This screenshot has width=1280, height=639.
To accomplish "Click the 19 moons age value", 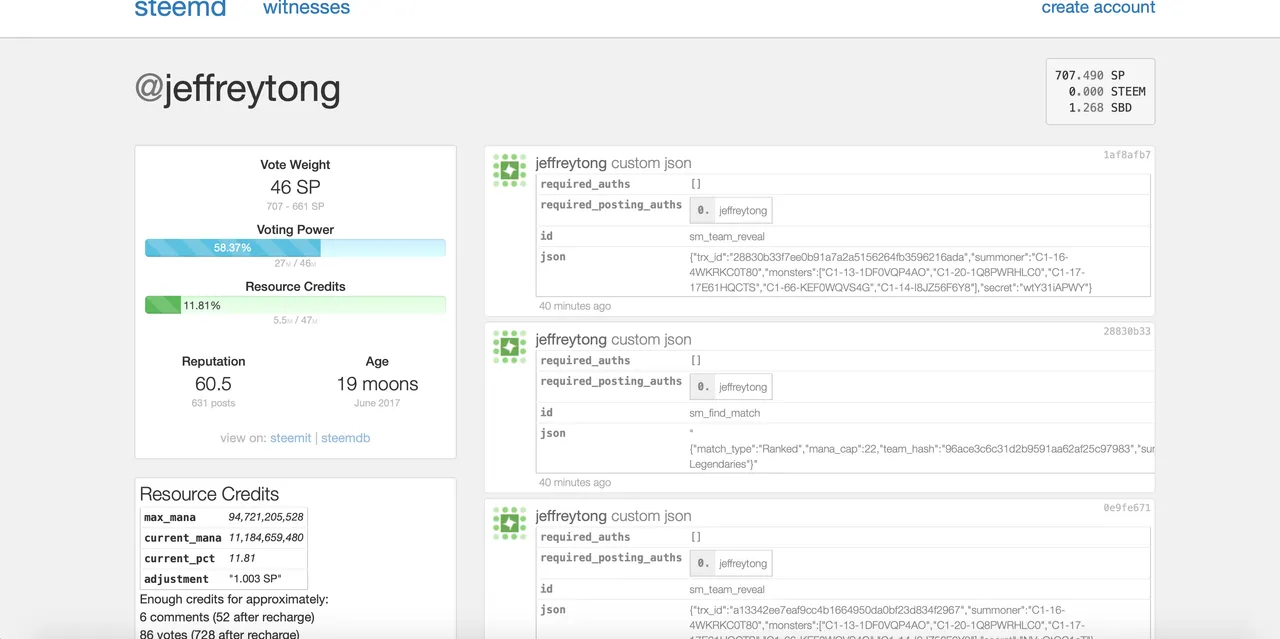I will pos(377,384).
